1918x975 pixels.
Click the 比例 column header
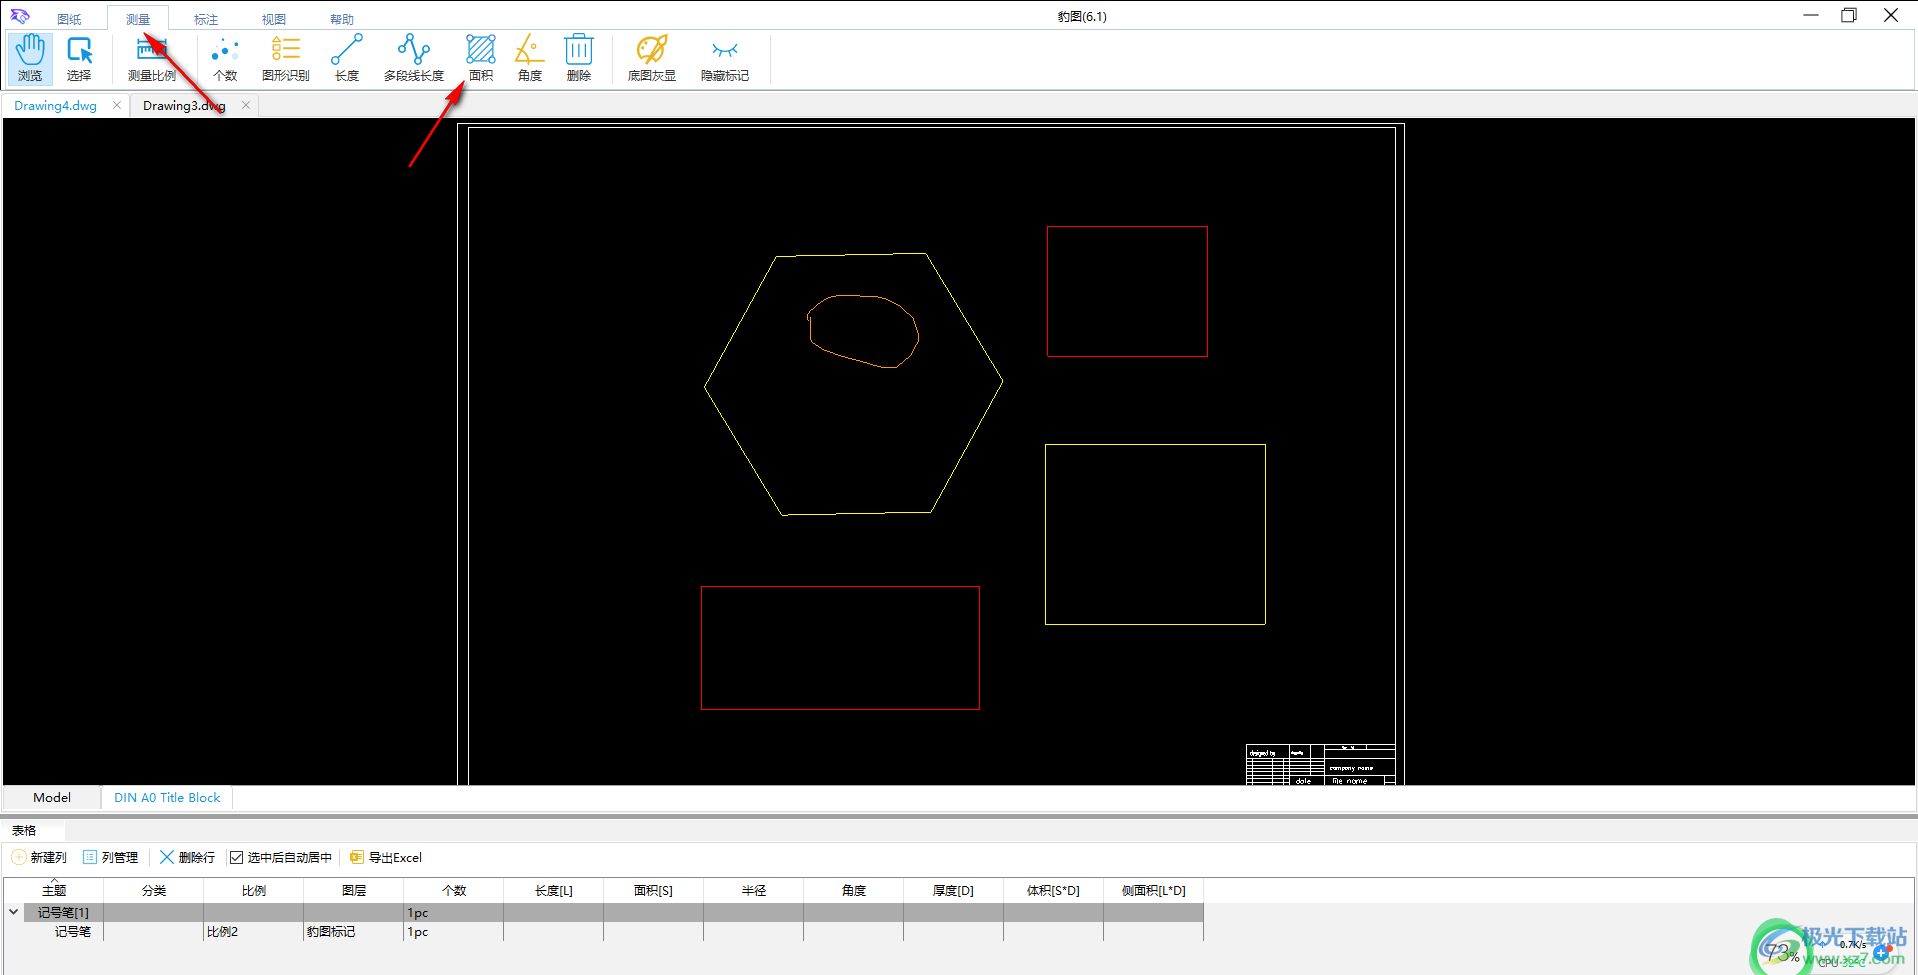click(254, 890)
